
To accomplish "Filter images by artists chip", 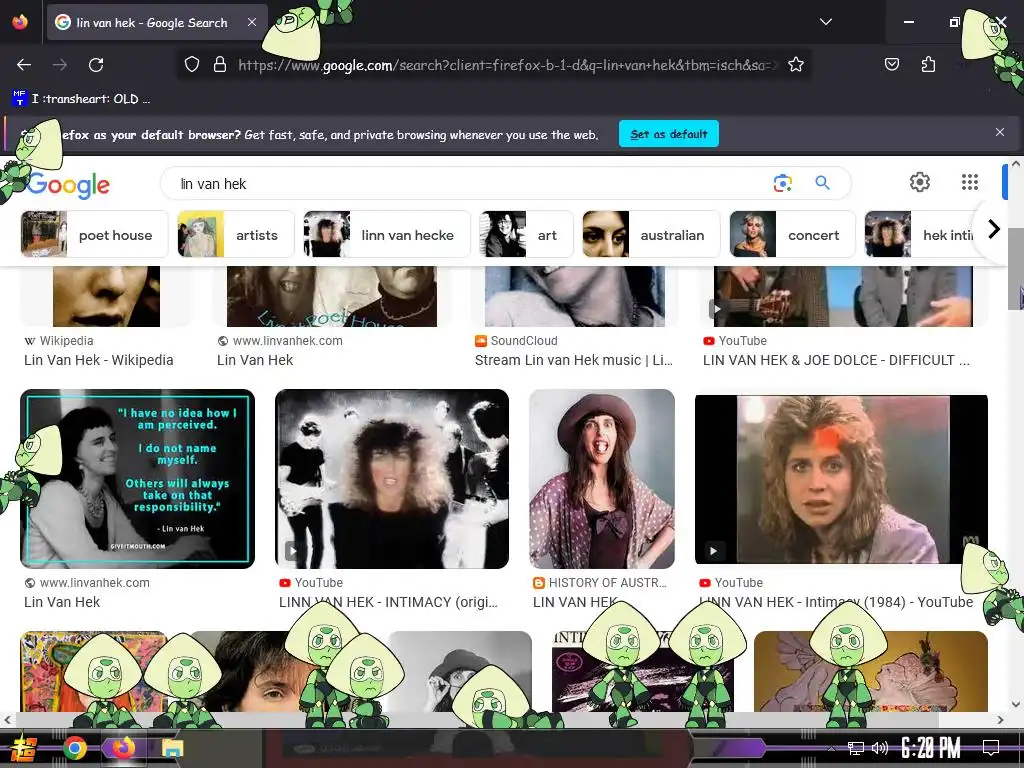I will (x=236, y=234).
